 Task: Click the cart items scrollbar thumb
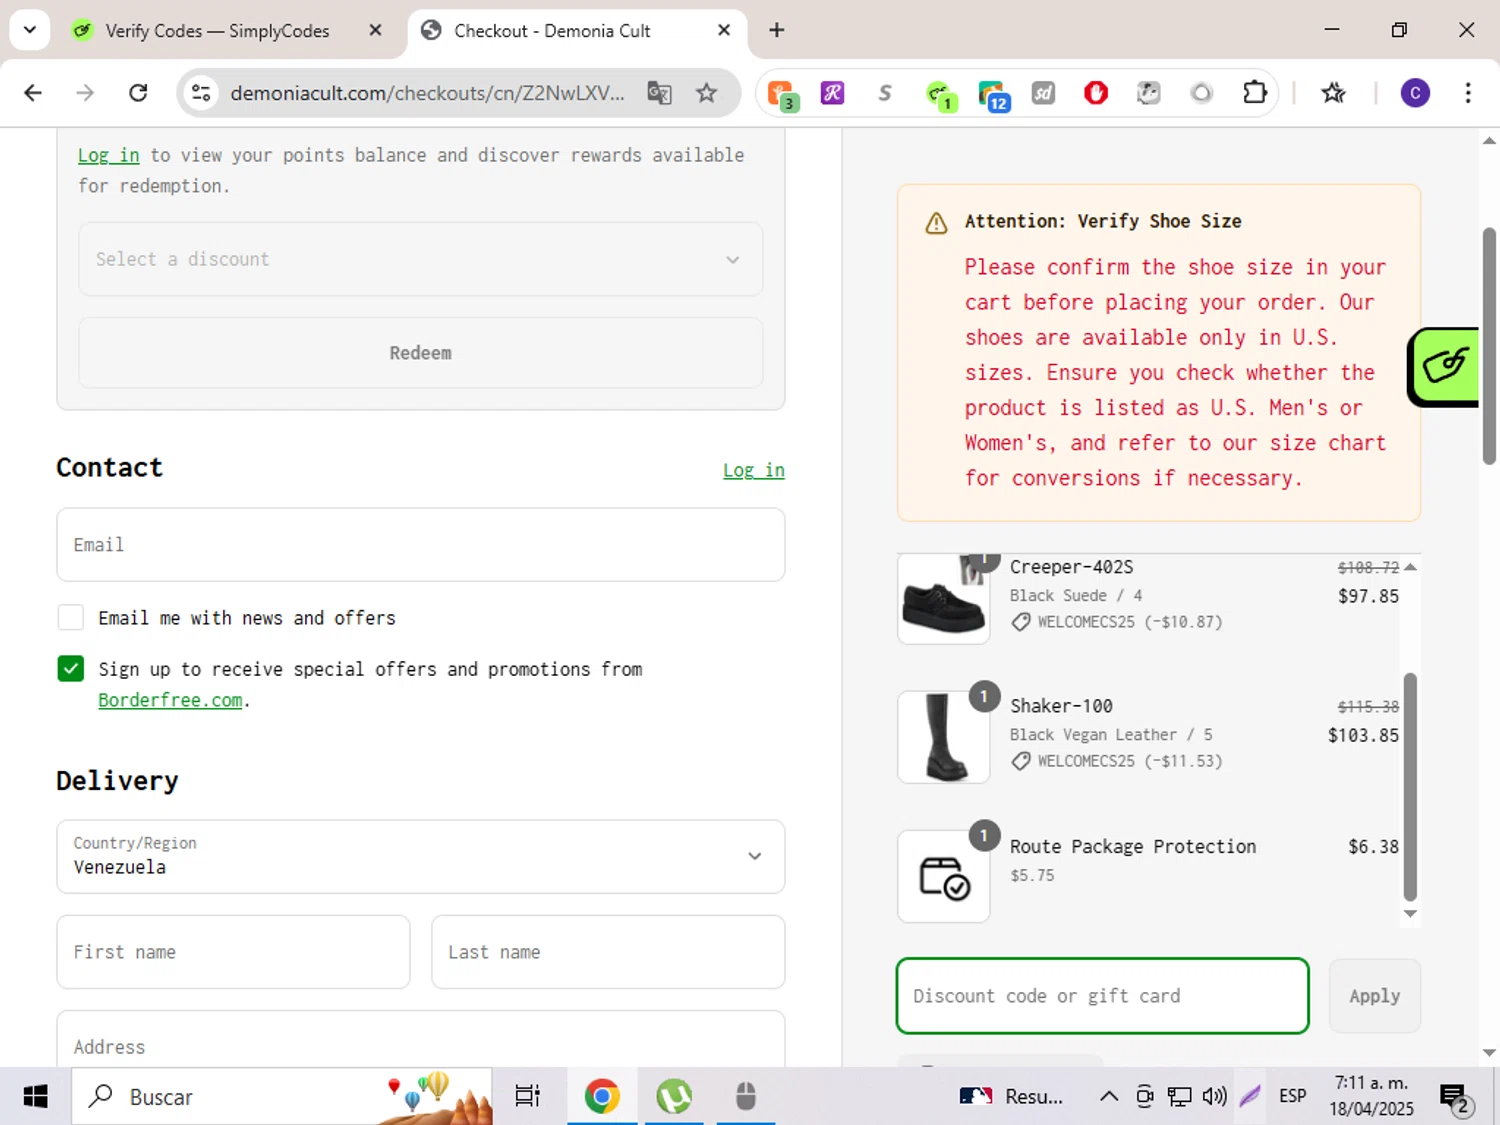[x=1410, y=787]
